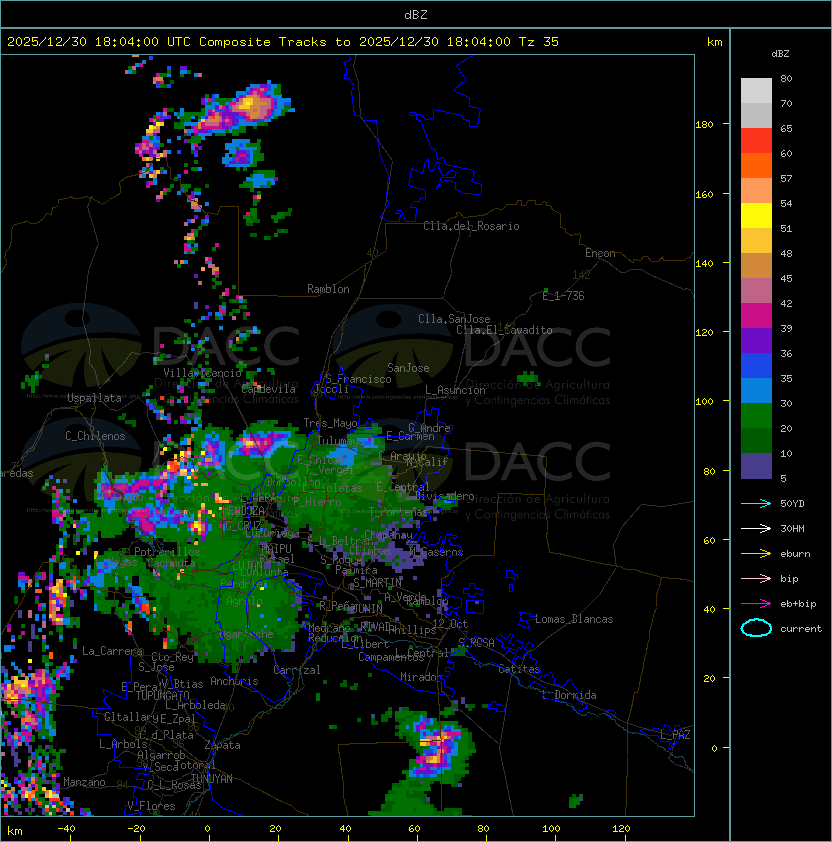The width and height of the screenshot is (832, 842).
Task: Select the purple 36-39 dBZ swatch
Action: click(x=756, y=341)
